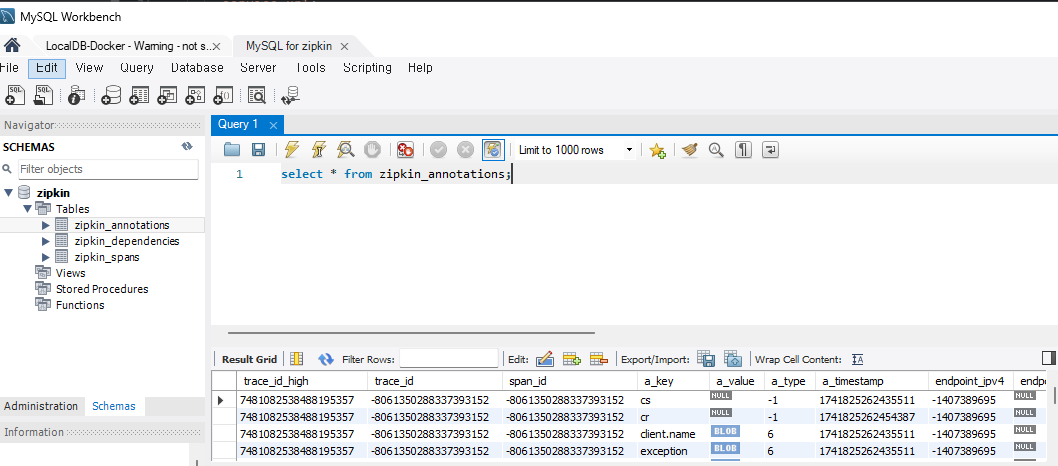Open the schema inspector icon
1058x466 pixels.
click(77, 96)
